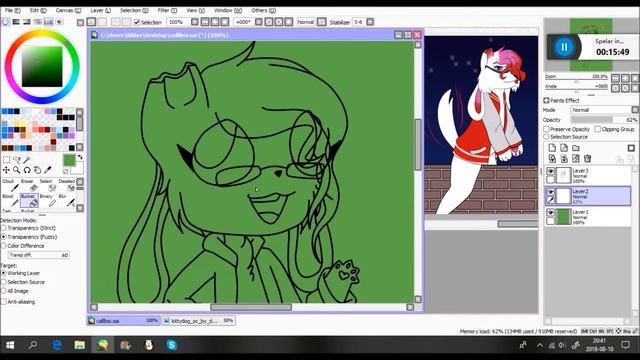Image resolution: width=640 pixels, height=360 pixels.
Task: Select Layer 1 in layers list
Action: pyautogui.click(x=588, y=216)
